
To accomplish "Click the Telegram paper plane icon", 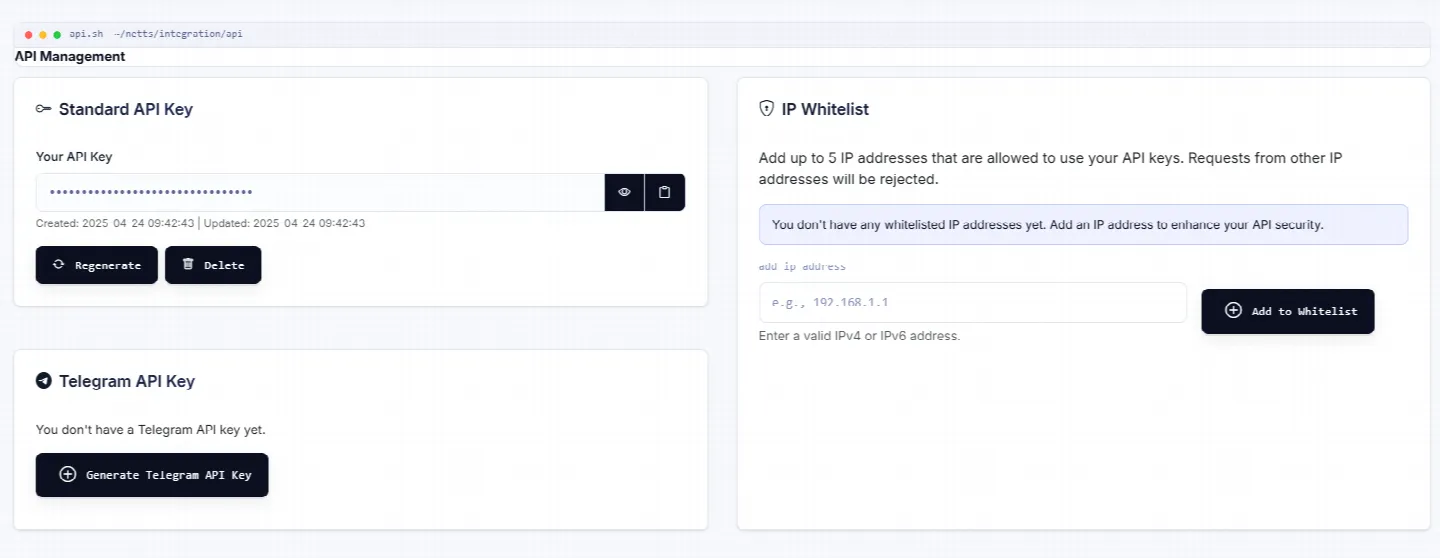I will tap(43, 381).
